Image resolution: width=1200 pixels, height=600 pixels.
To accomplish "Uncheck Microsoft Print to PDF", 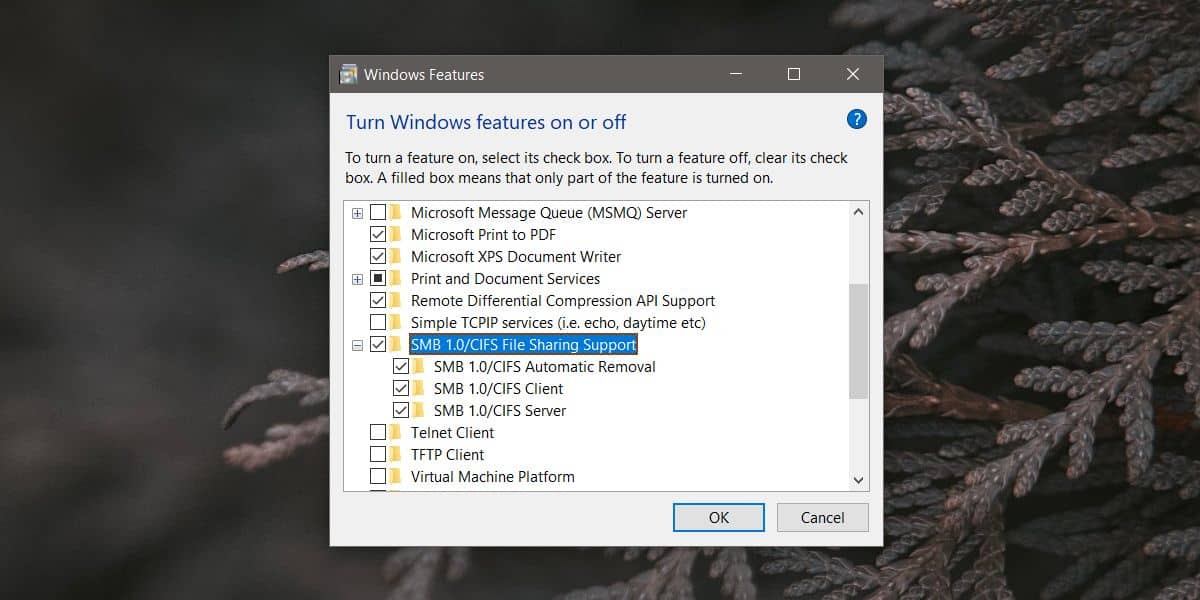I will coord(378,234).
